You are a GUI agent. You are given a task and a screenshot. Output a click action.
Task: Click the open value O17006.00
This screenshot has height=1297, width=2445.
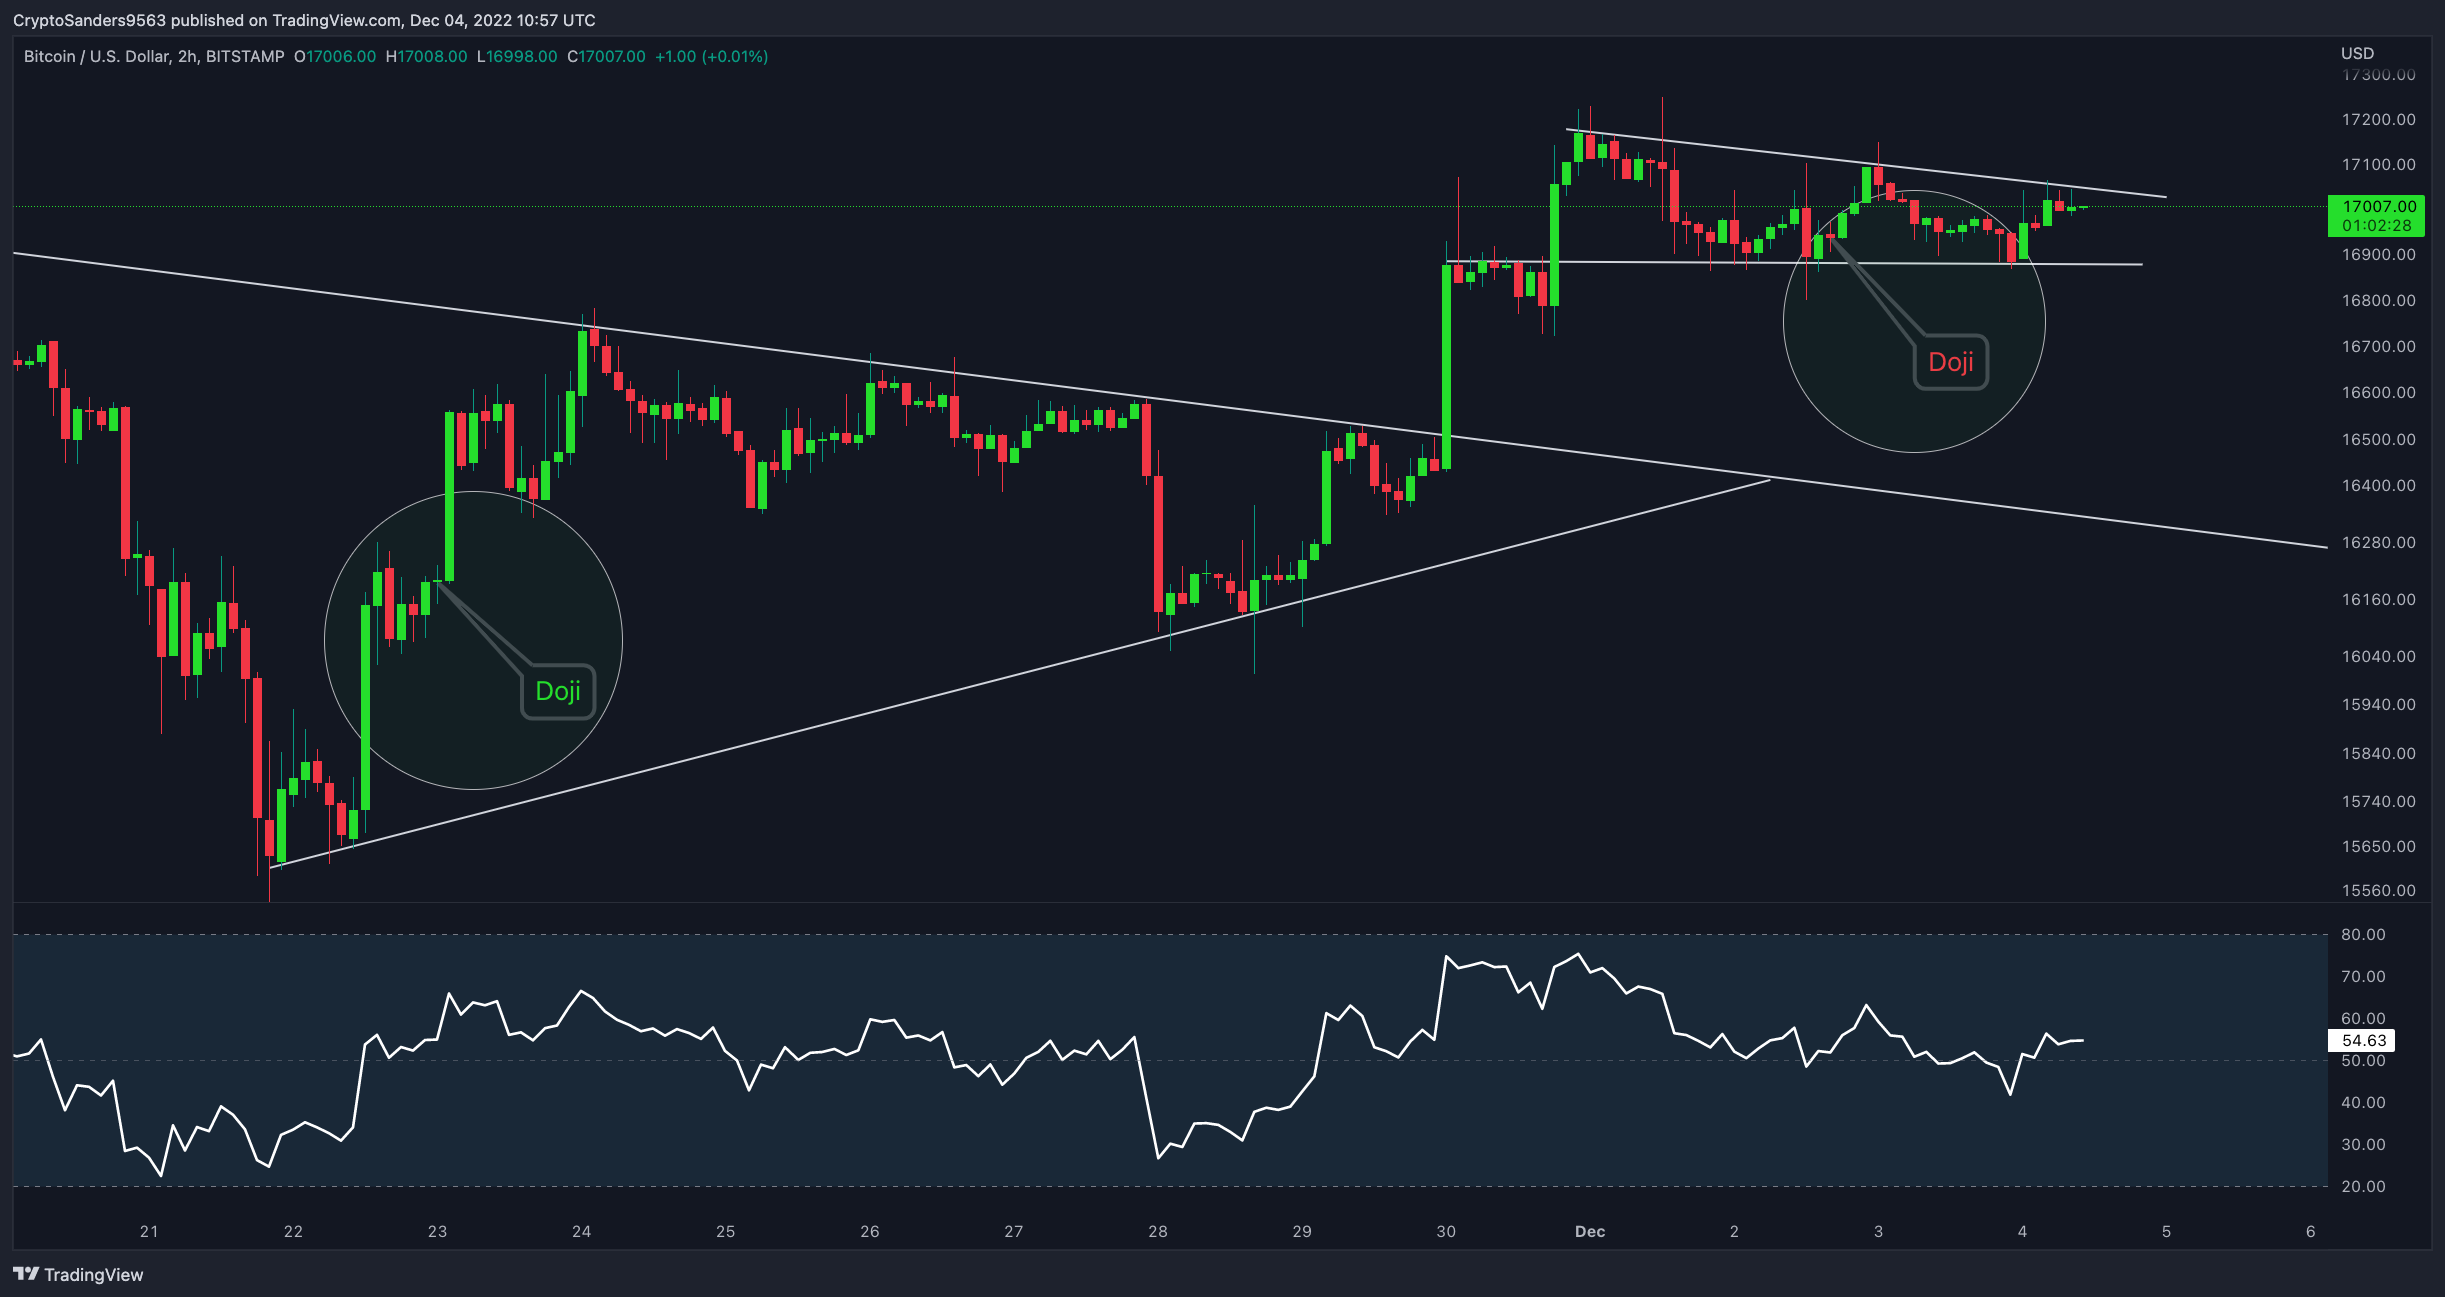coord(335,57)
